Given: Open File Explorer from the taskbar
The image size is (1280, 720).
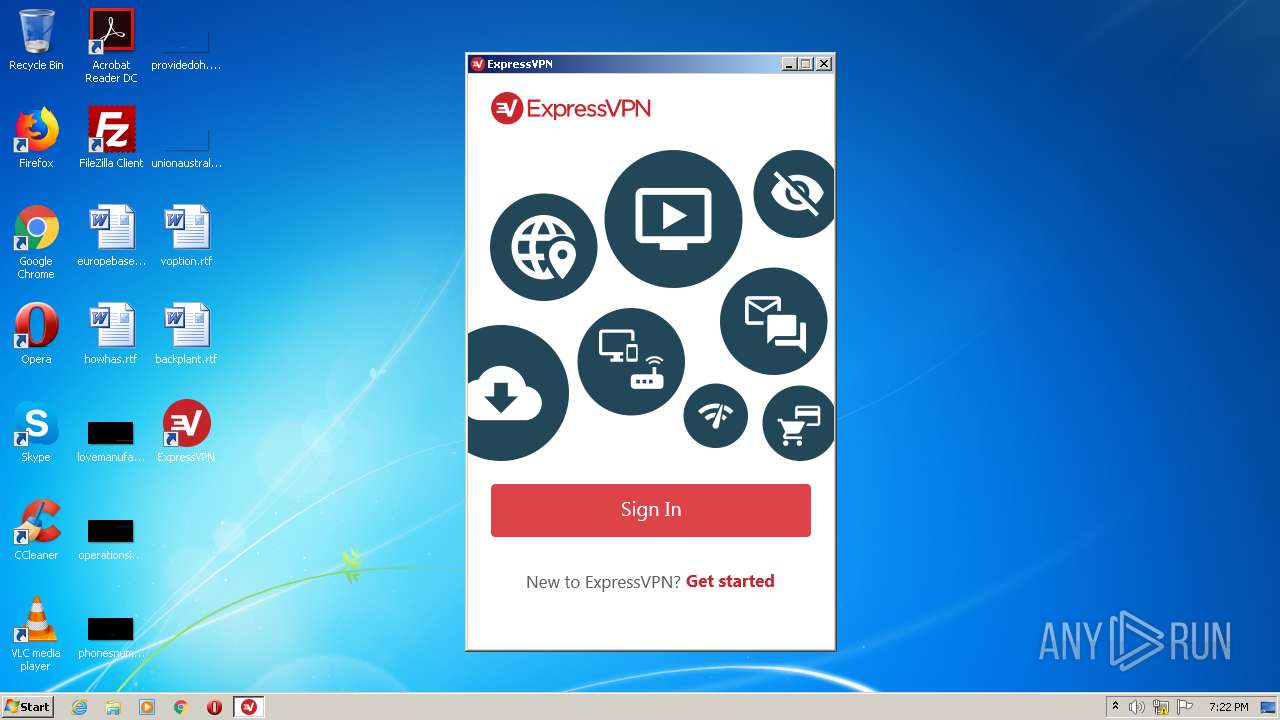Looking at the screenshot, I should [x=113, y=707].
